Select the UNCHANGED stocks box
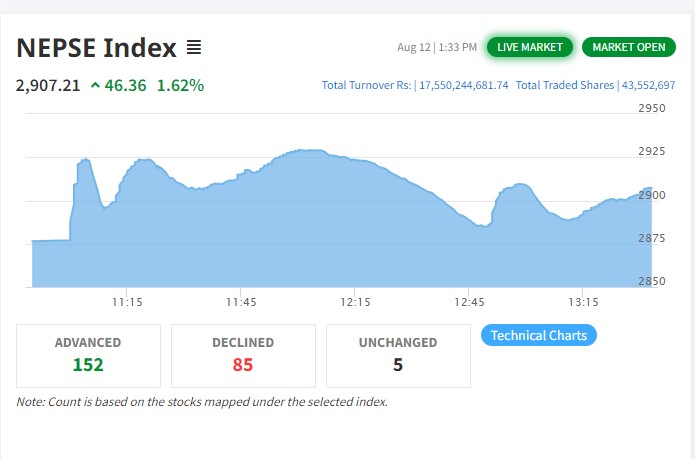This screenshot has height=459, width=695. point(398,355)
